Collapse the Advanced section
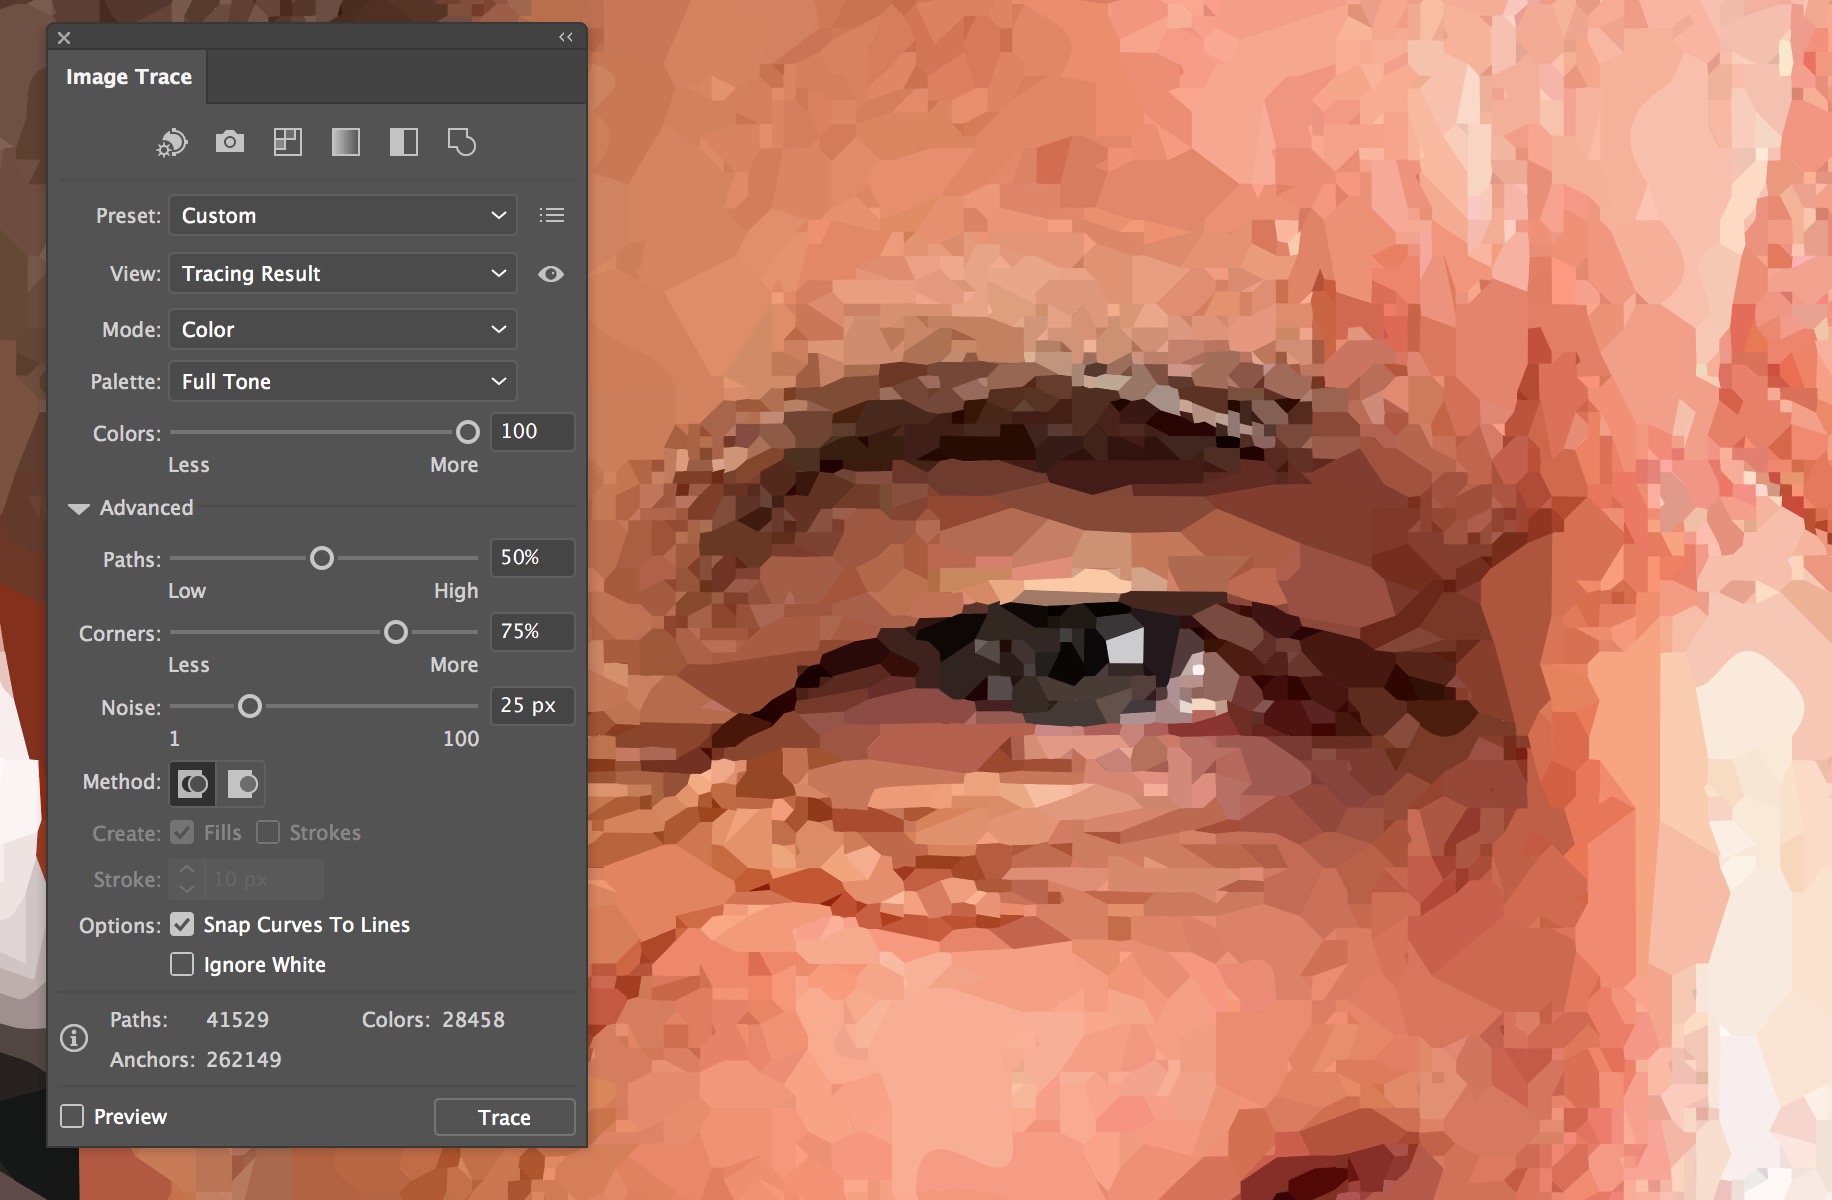The image size is (1832, 1200). [79, 508]
